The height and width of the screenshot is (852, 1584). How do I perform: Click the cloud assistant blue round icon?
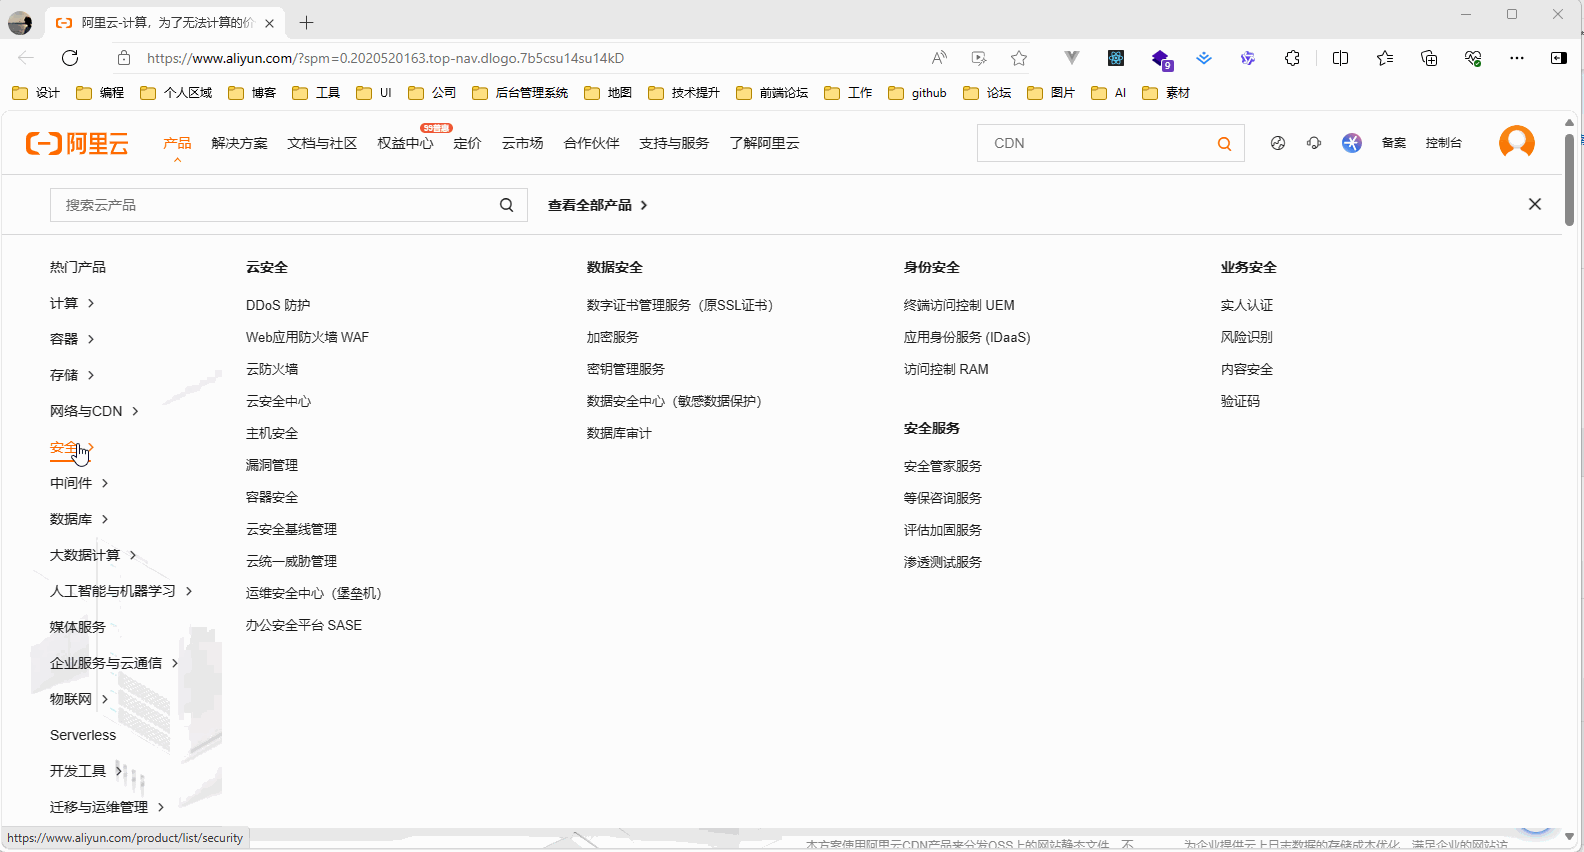click(1351, 143)
